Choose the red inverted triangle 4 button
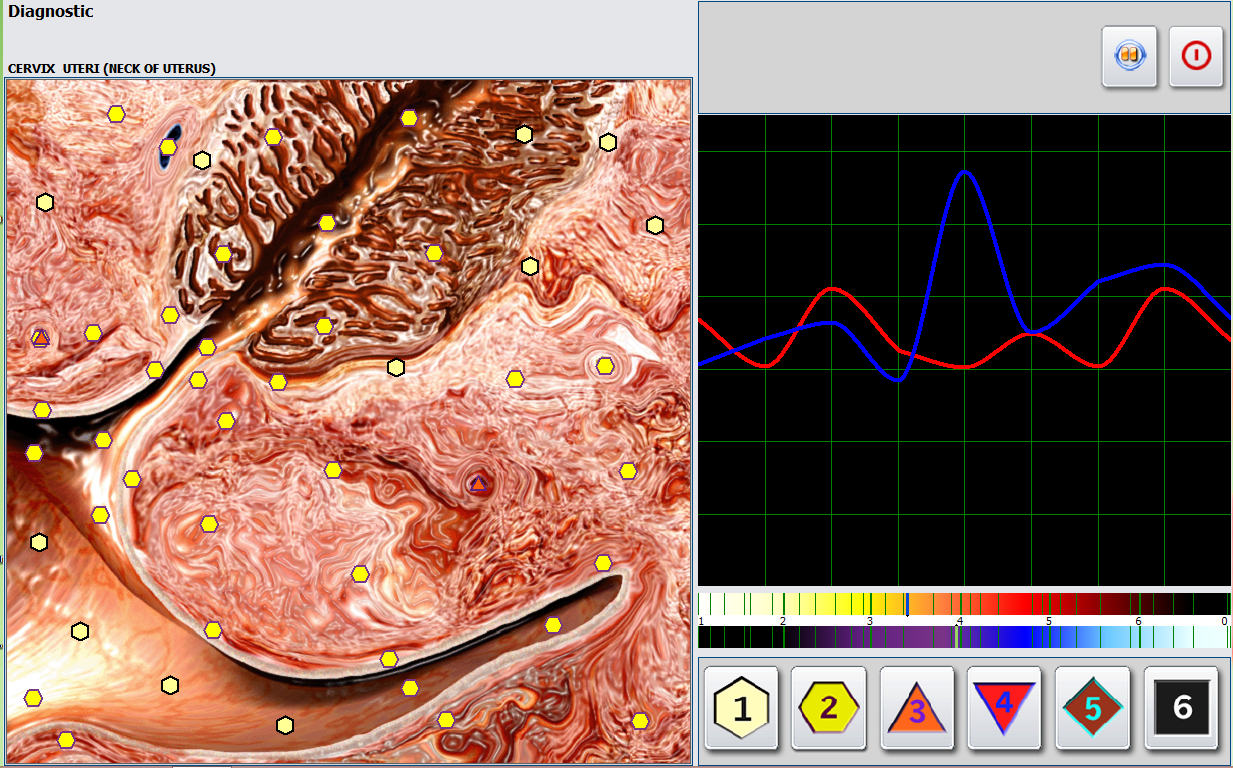 point(1005,706)
